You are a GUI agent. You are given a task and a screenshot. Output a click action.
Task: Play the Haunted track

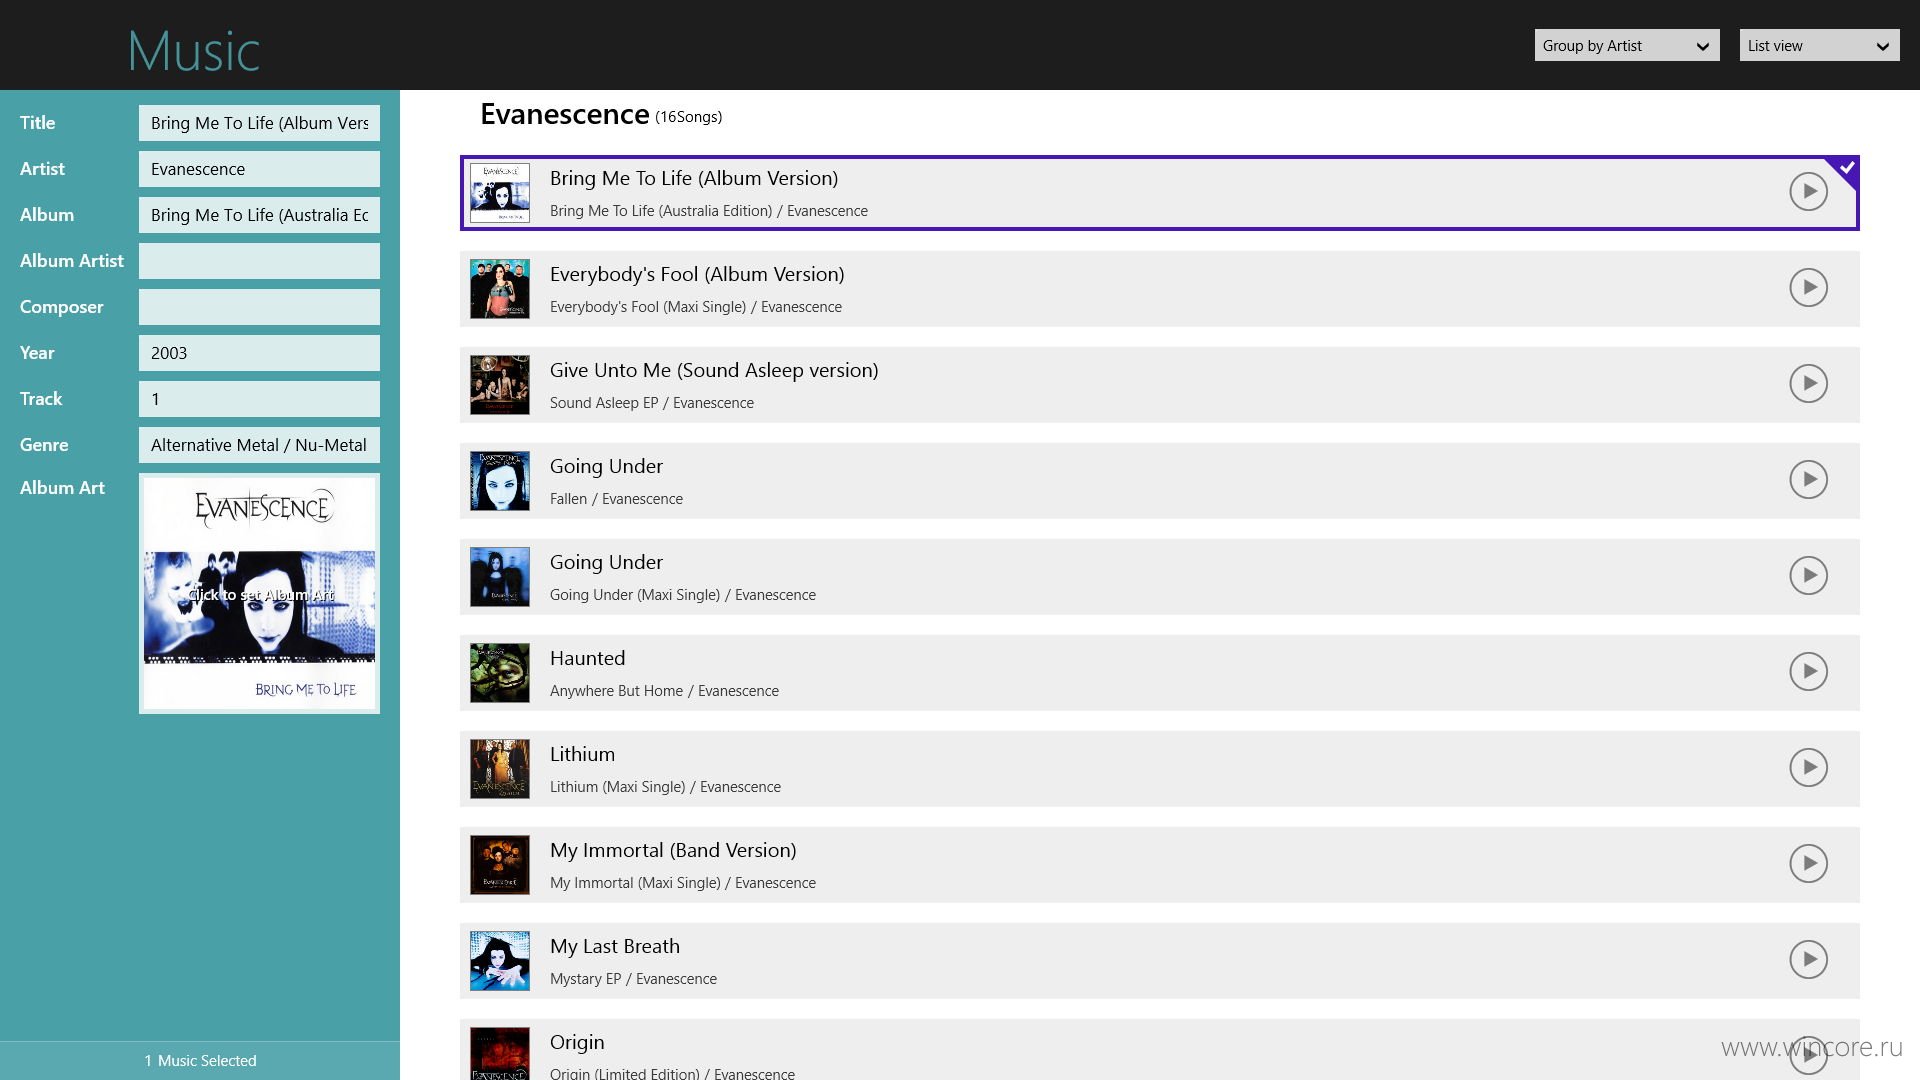[1808, 671]
